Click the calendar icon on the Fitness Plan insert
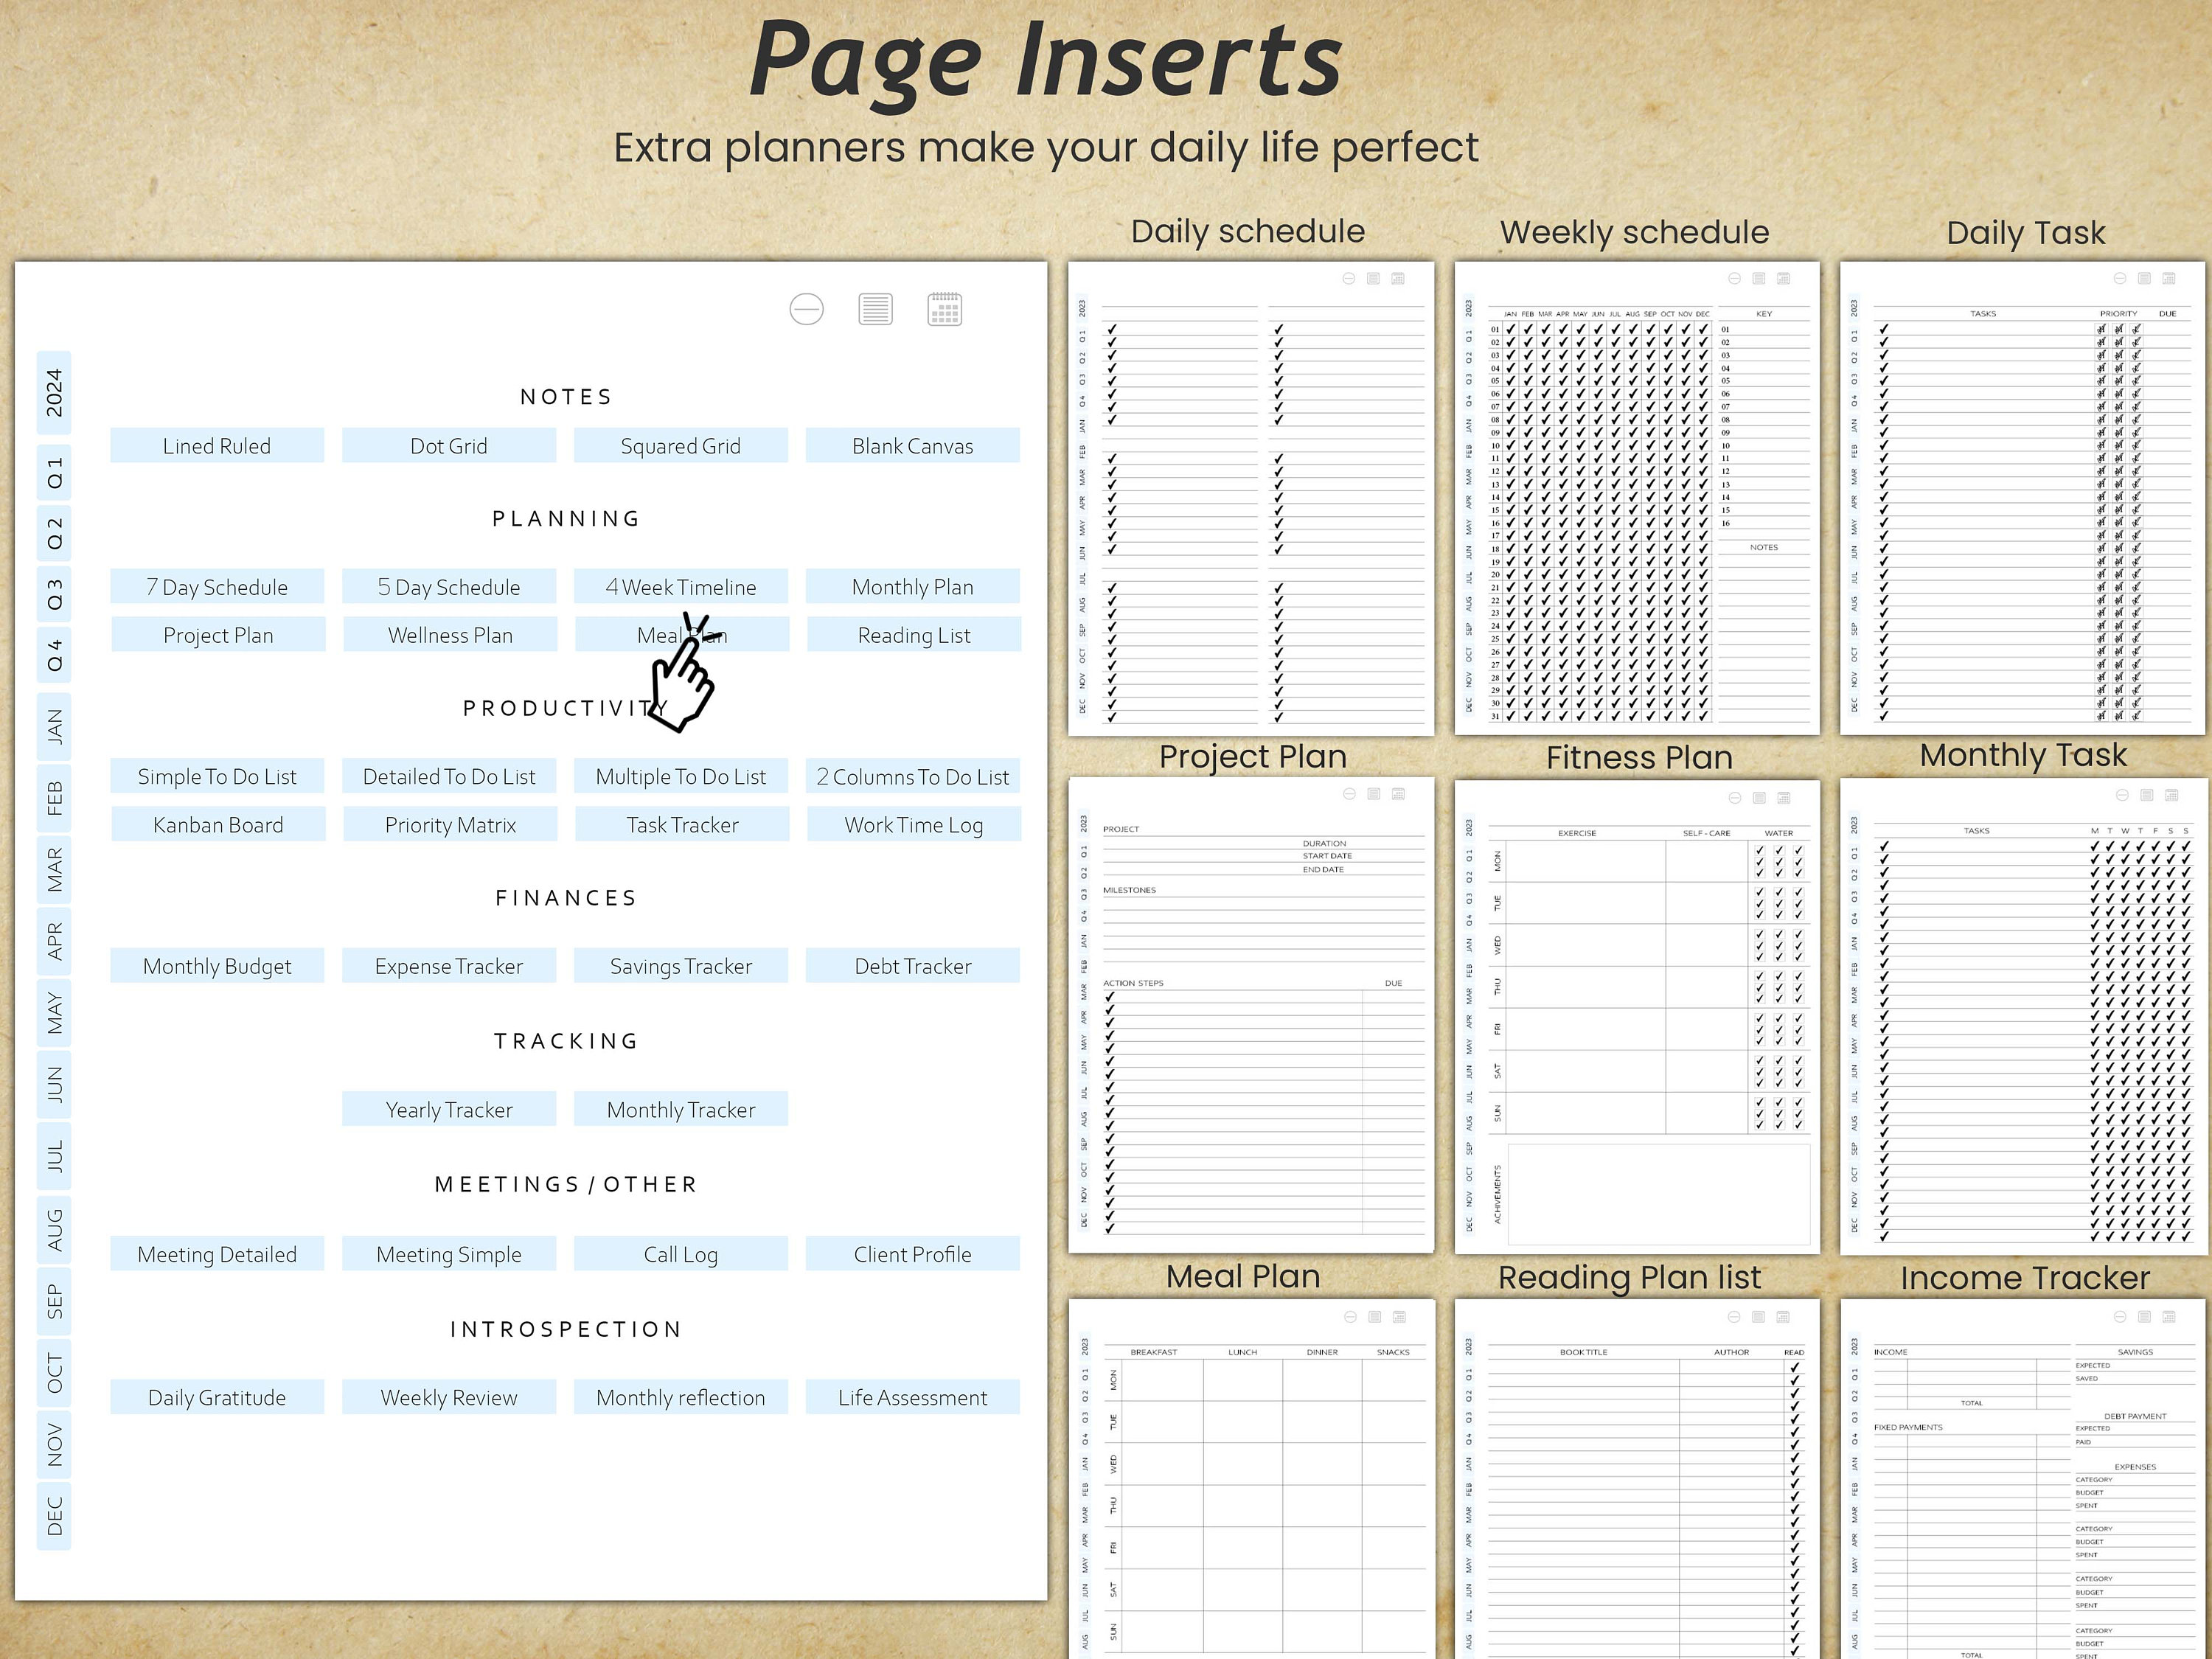 coord(1784,797)
